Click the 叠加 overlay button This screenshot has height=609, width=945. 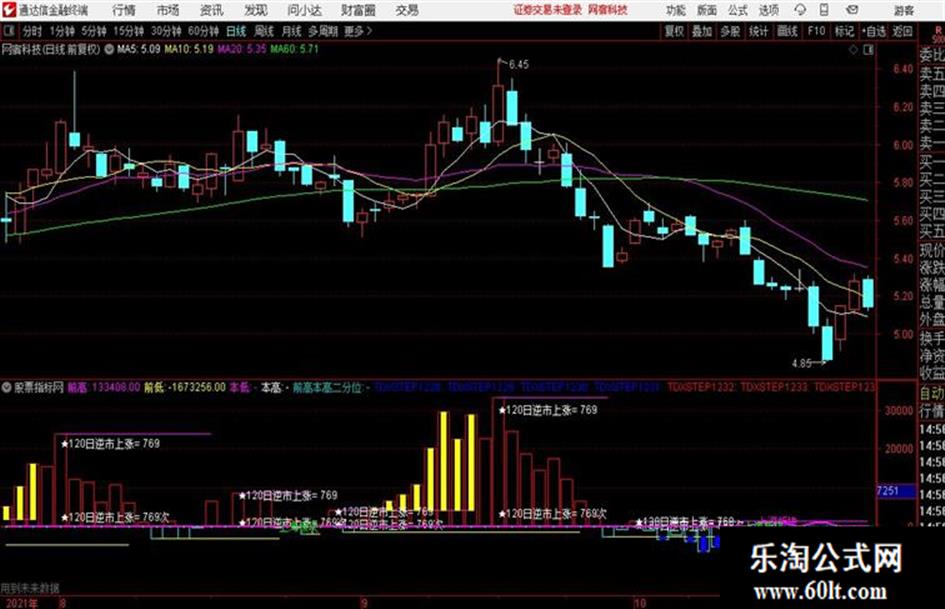coord(702,31)
